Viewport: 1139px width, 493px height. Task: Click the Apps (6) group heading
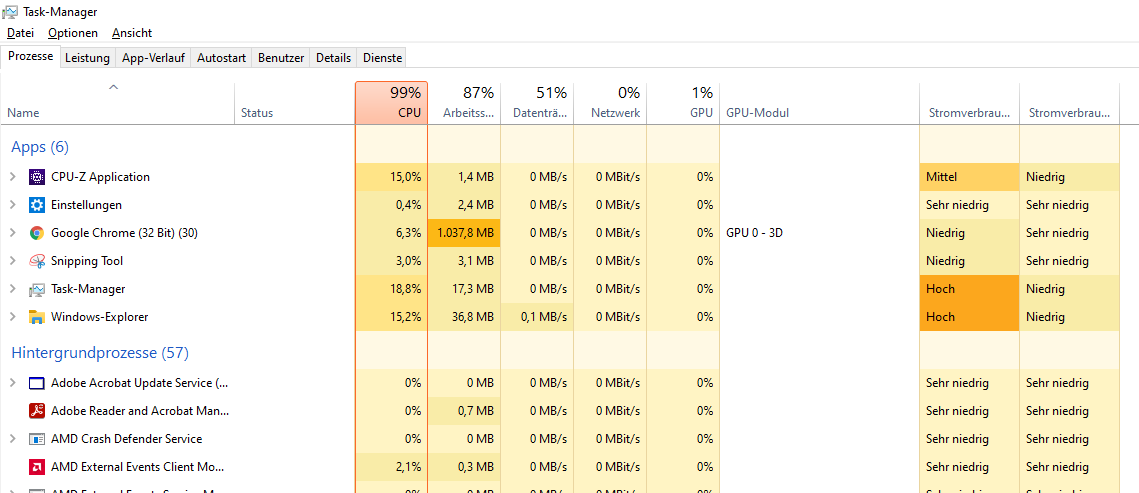(x=40, y=147)
